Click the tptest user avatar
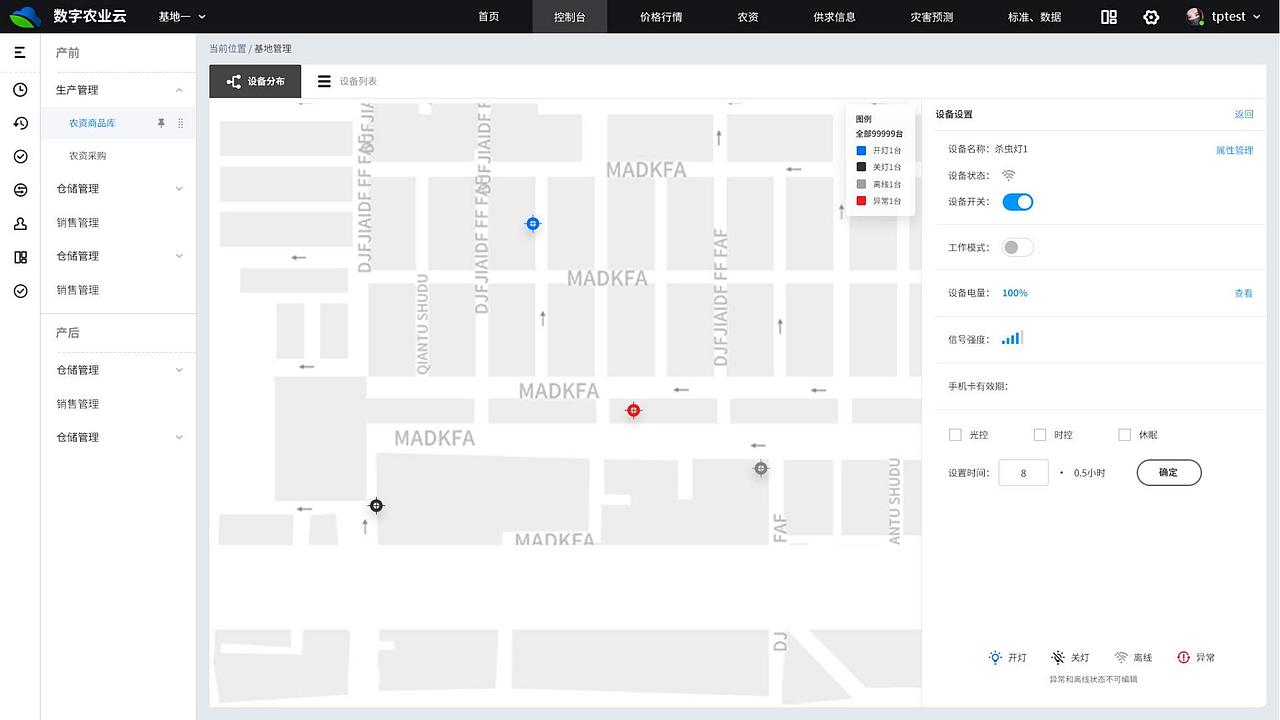This screenshot has height=720, width=1280. click(1194, 16)
